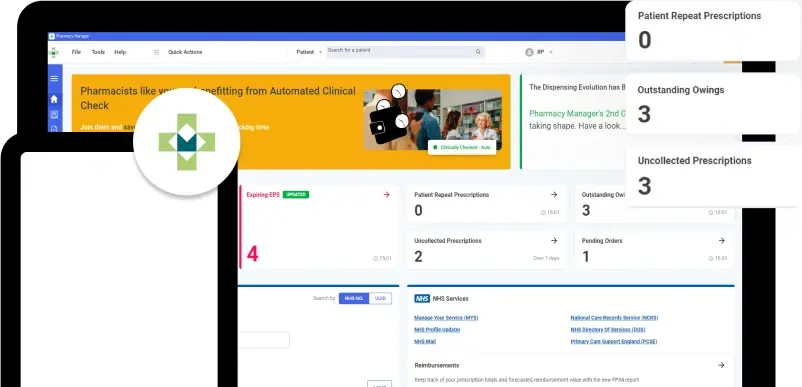Follow the Manage Your Service (MYS) link

(446, 317)
